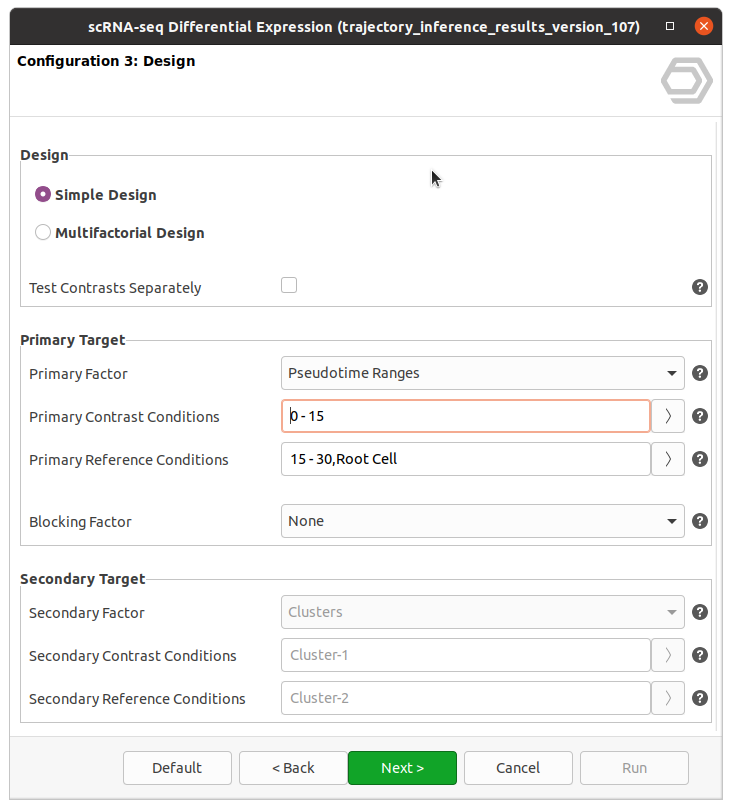Click help icon for Test Contrasts Separately
This screenshot has height=809, width=732.
(700, 287)
